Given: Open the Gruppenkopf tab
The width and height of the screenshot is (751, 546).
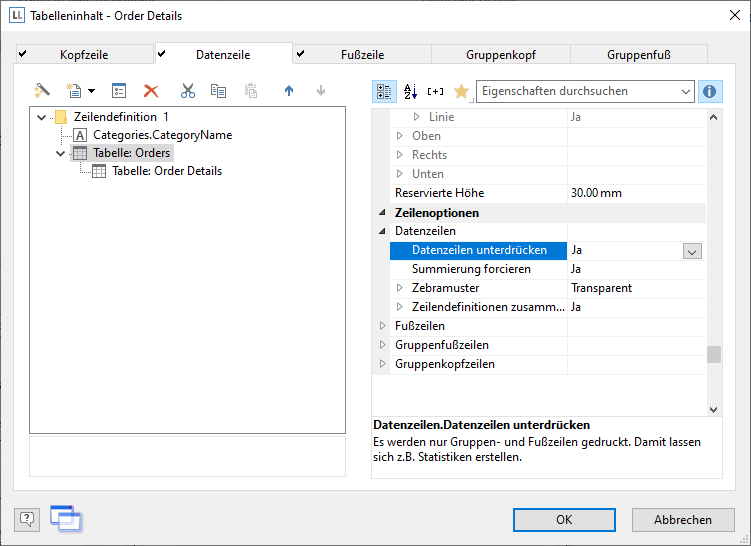Looking at the screenshot, I should (x=500, y=55).
